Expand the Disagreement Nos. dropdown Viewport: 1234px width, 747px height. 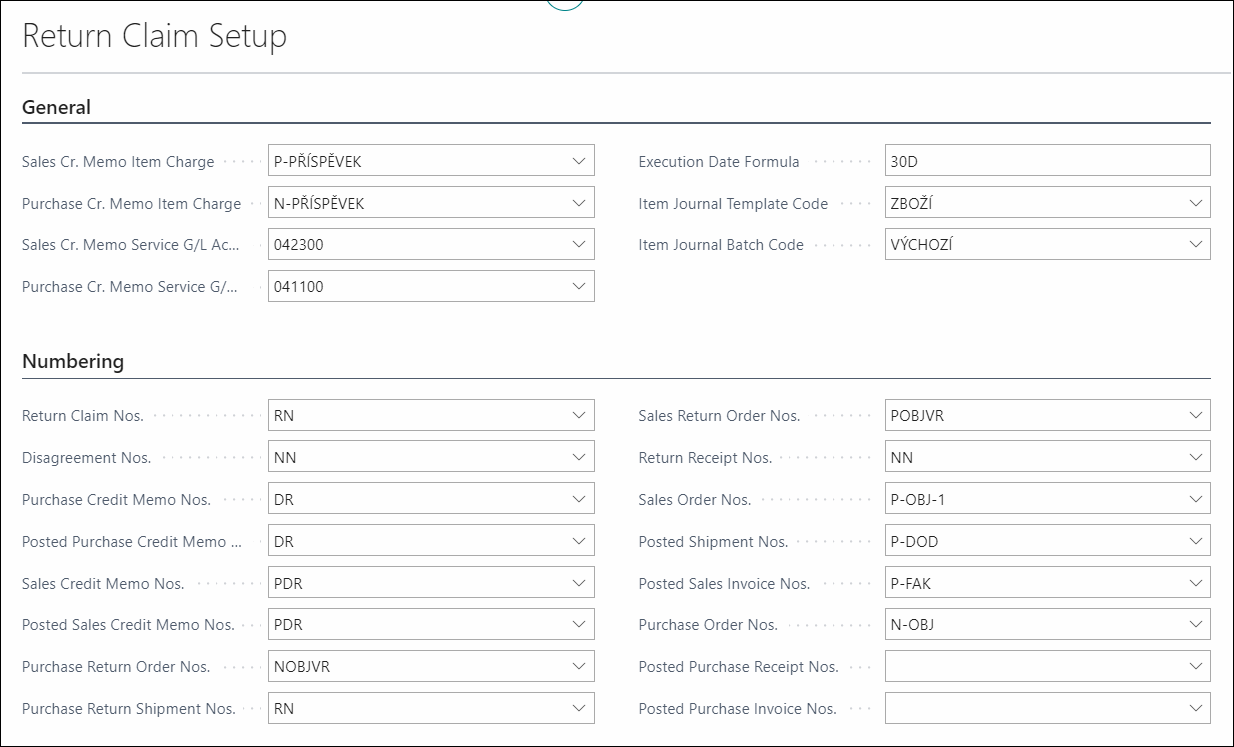pyautogui.click(x=578, y=457)
